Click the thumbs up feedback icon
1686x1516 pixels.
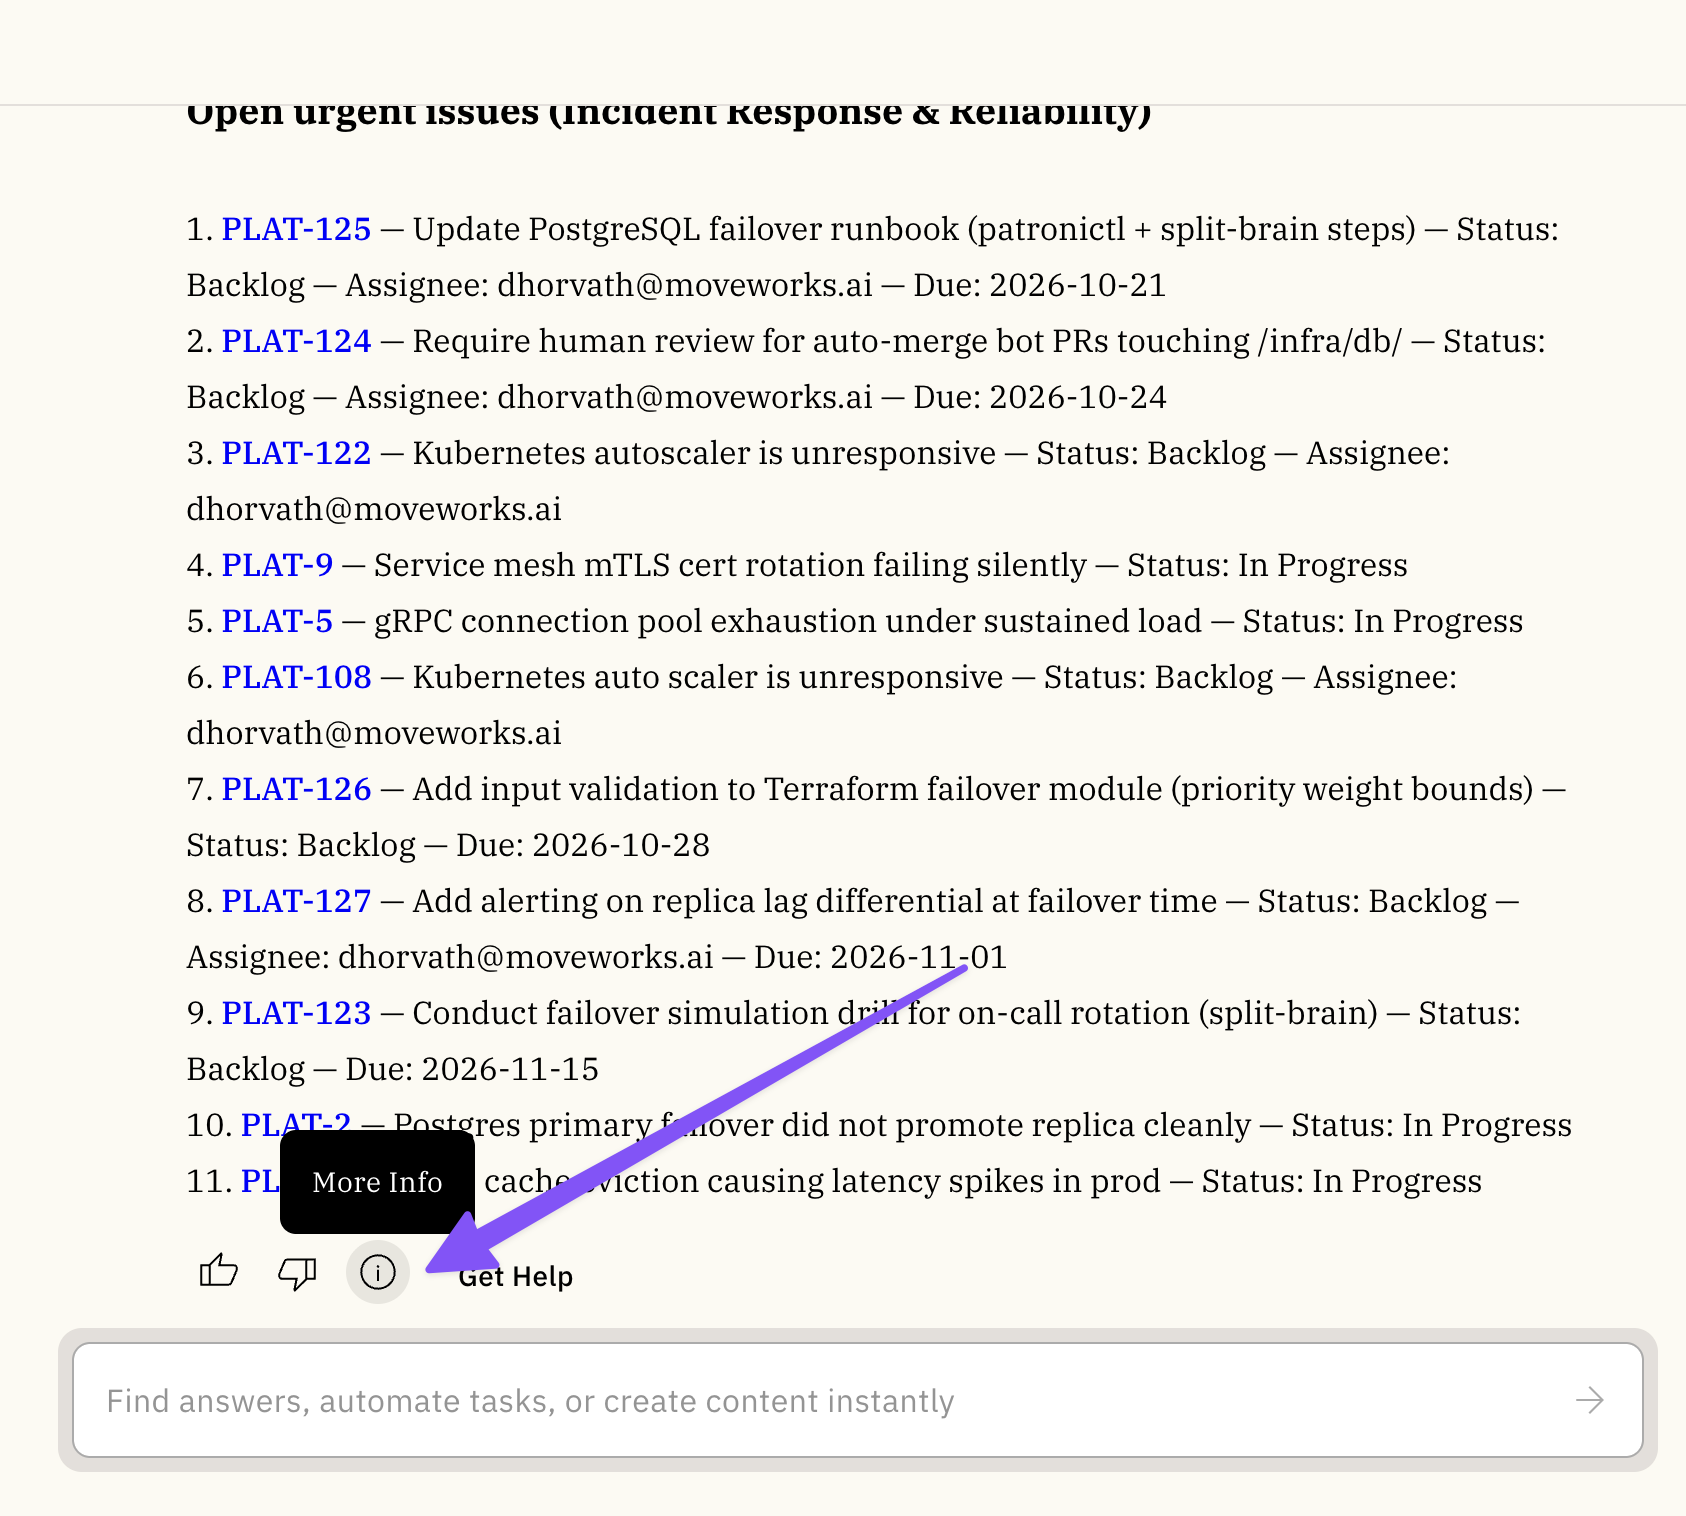point(218,1272)
